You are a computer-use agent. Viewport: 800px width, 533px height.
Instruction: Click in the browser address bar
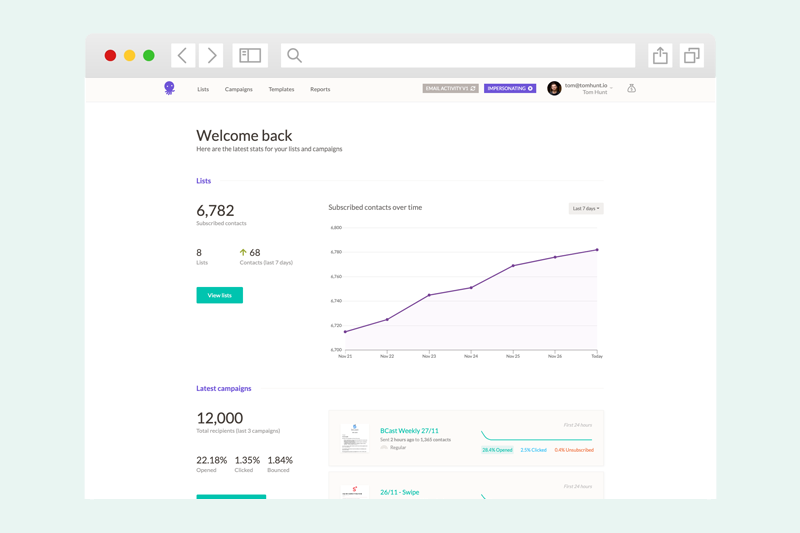[458, 55]
